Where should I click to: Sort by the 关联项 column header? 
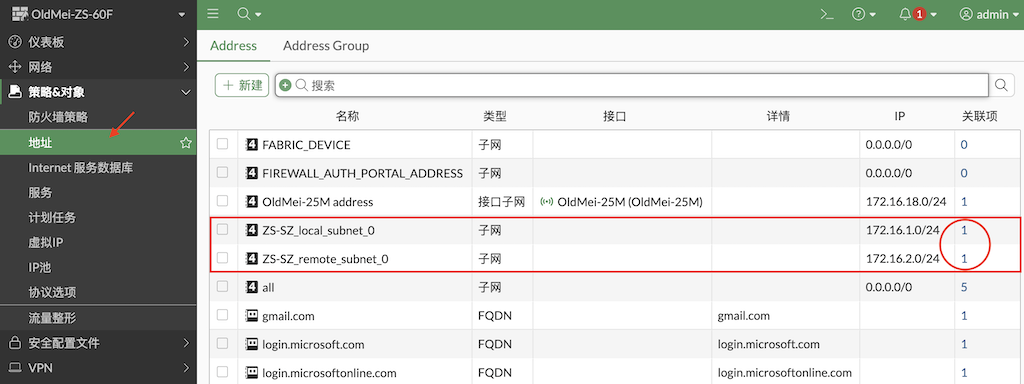[980, 116]
